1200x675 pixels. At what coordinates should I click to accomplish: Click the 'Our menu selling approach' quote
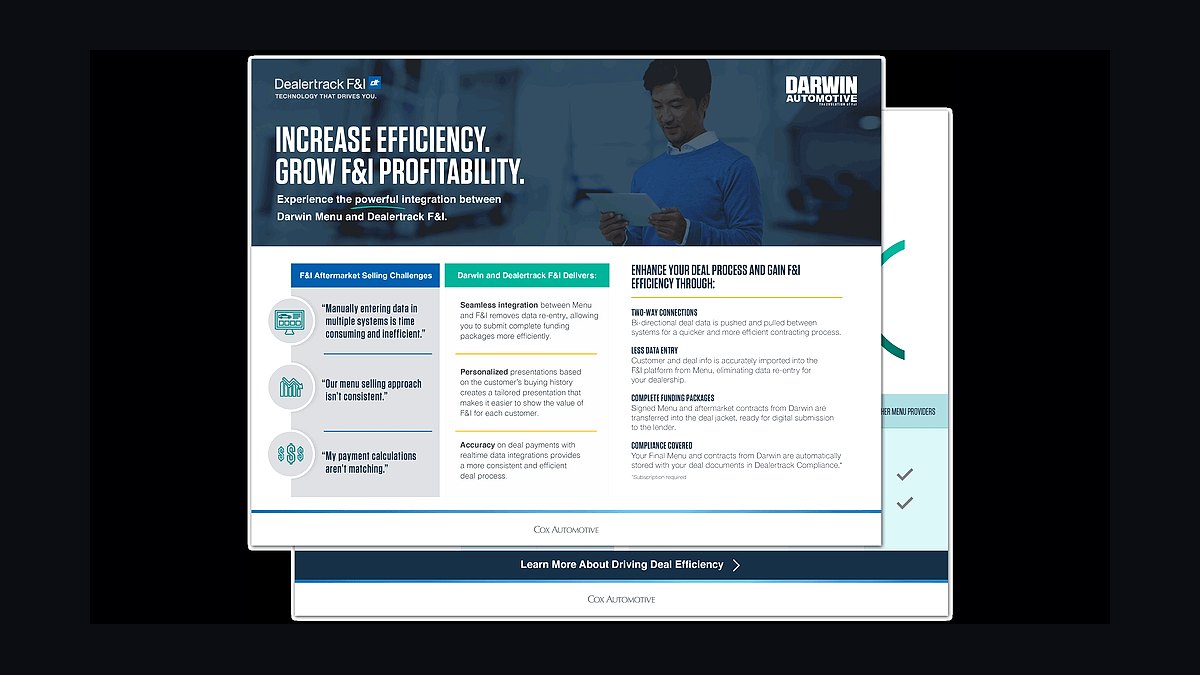(x=372, y=390)
